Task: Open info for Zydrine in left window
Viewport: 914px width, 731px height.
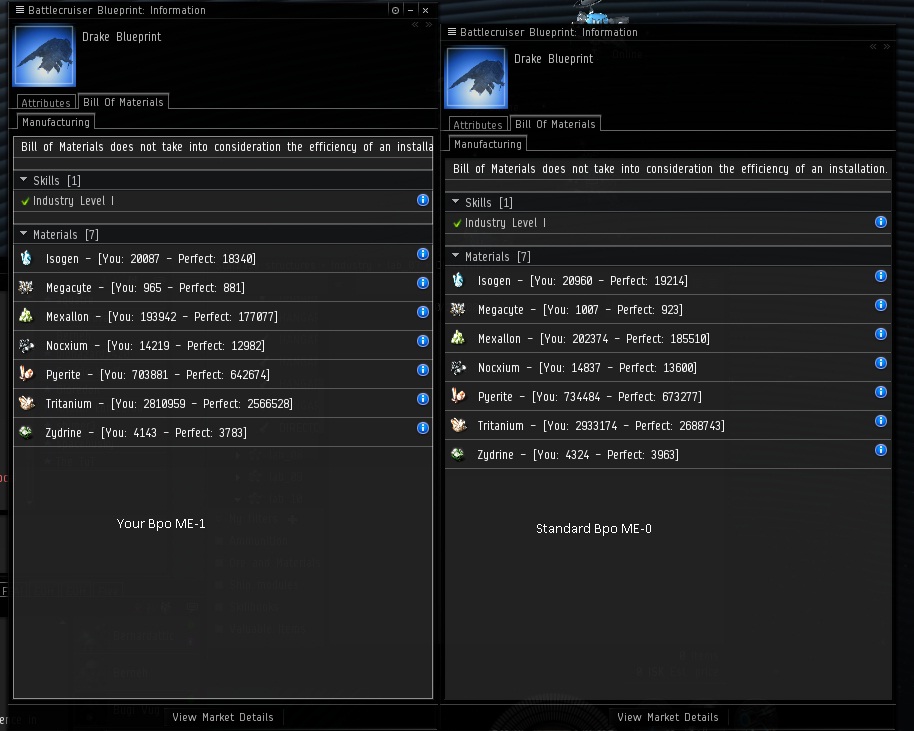Action: tap(423, 428)
